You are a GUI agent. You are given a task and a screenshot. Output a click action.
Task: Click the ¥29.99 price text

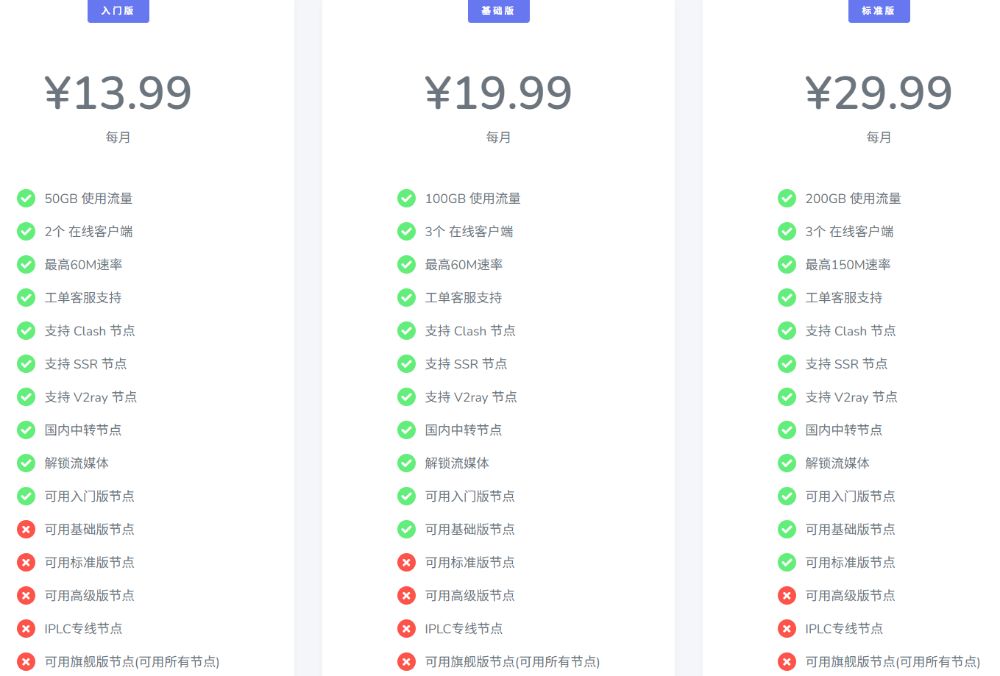879,93
